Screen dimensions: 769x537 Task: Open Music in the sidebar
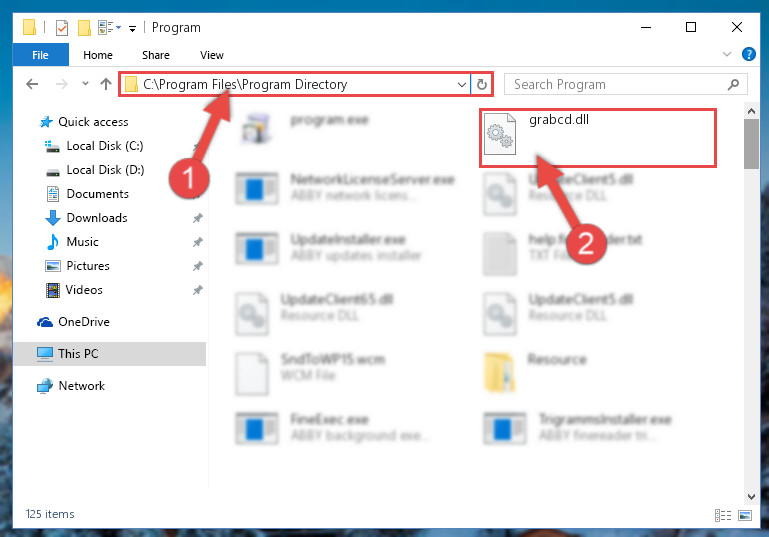(x=82, y=242)
